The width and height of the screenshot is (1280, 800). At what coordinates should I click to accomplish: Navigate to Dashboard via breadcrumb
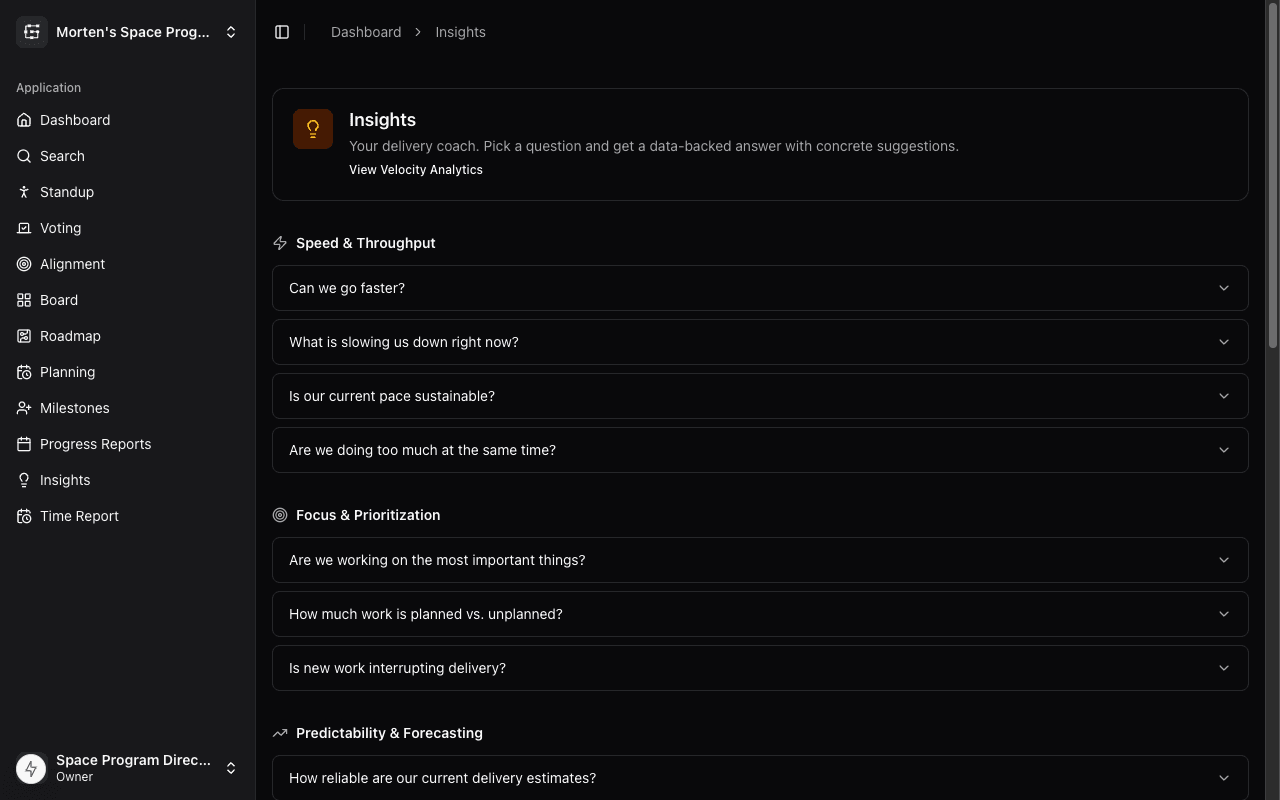coord(366,31)
